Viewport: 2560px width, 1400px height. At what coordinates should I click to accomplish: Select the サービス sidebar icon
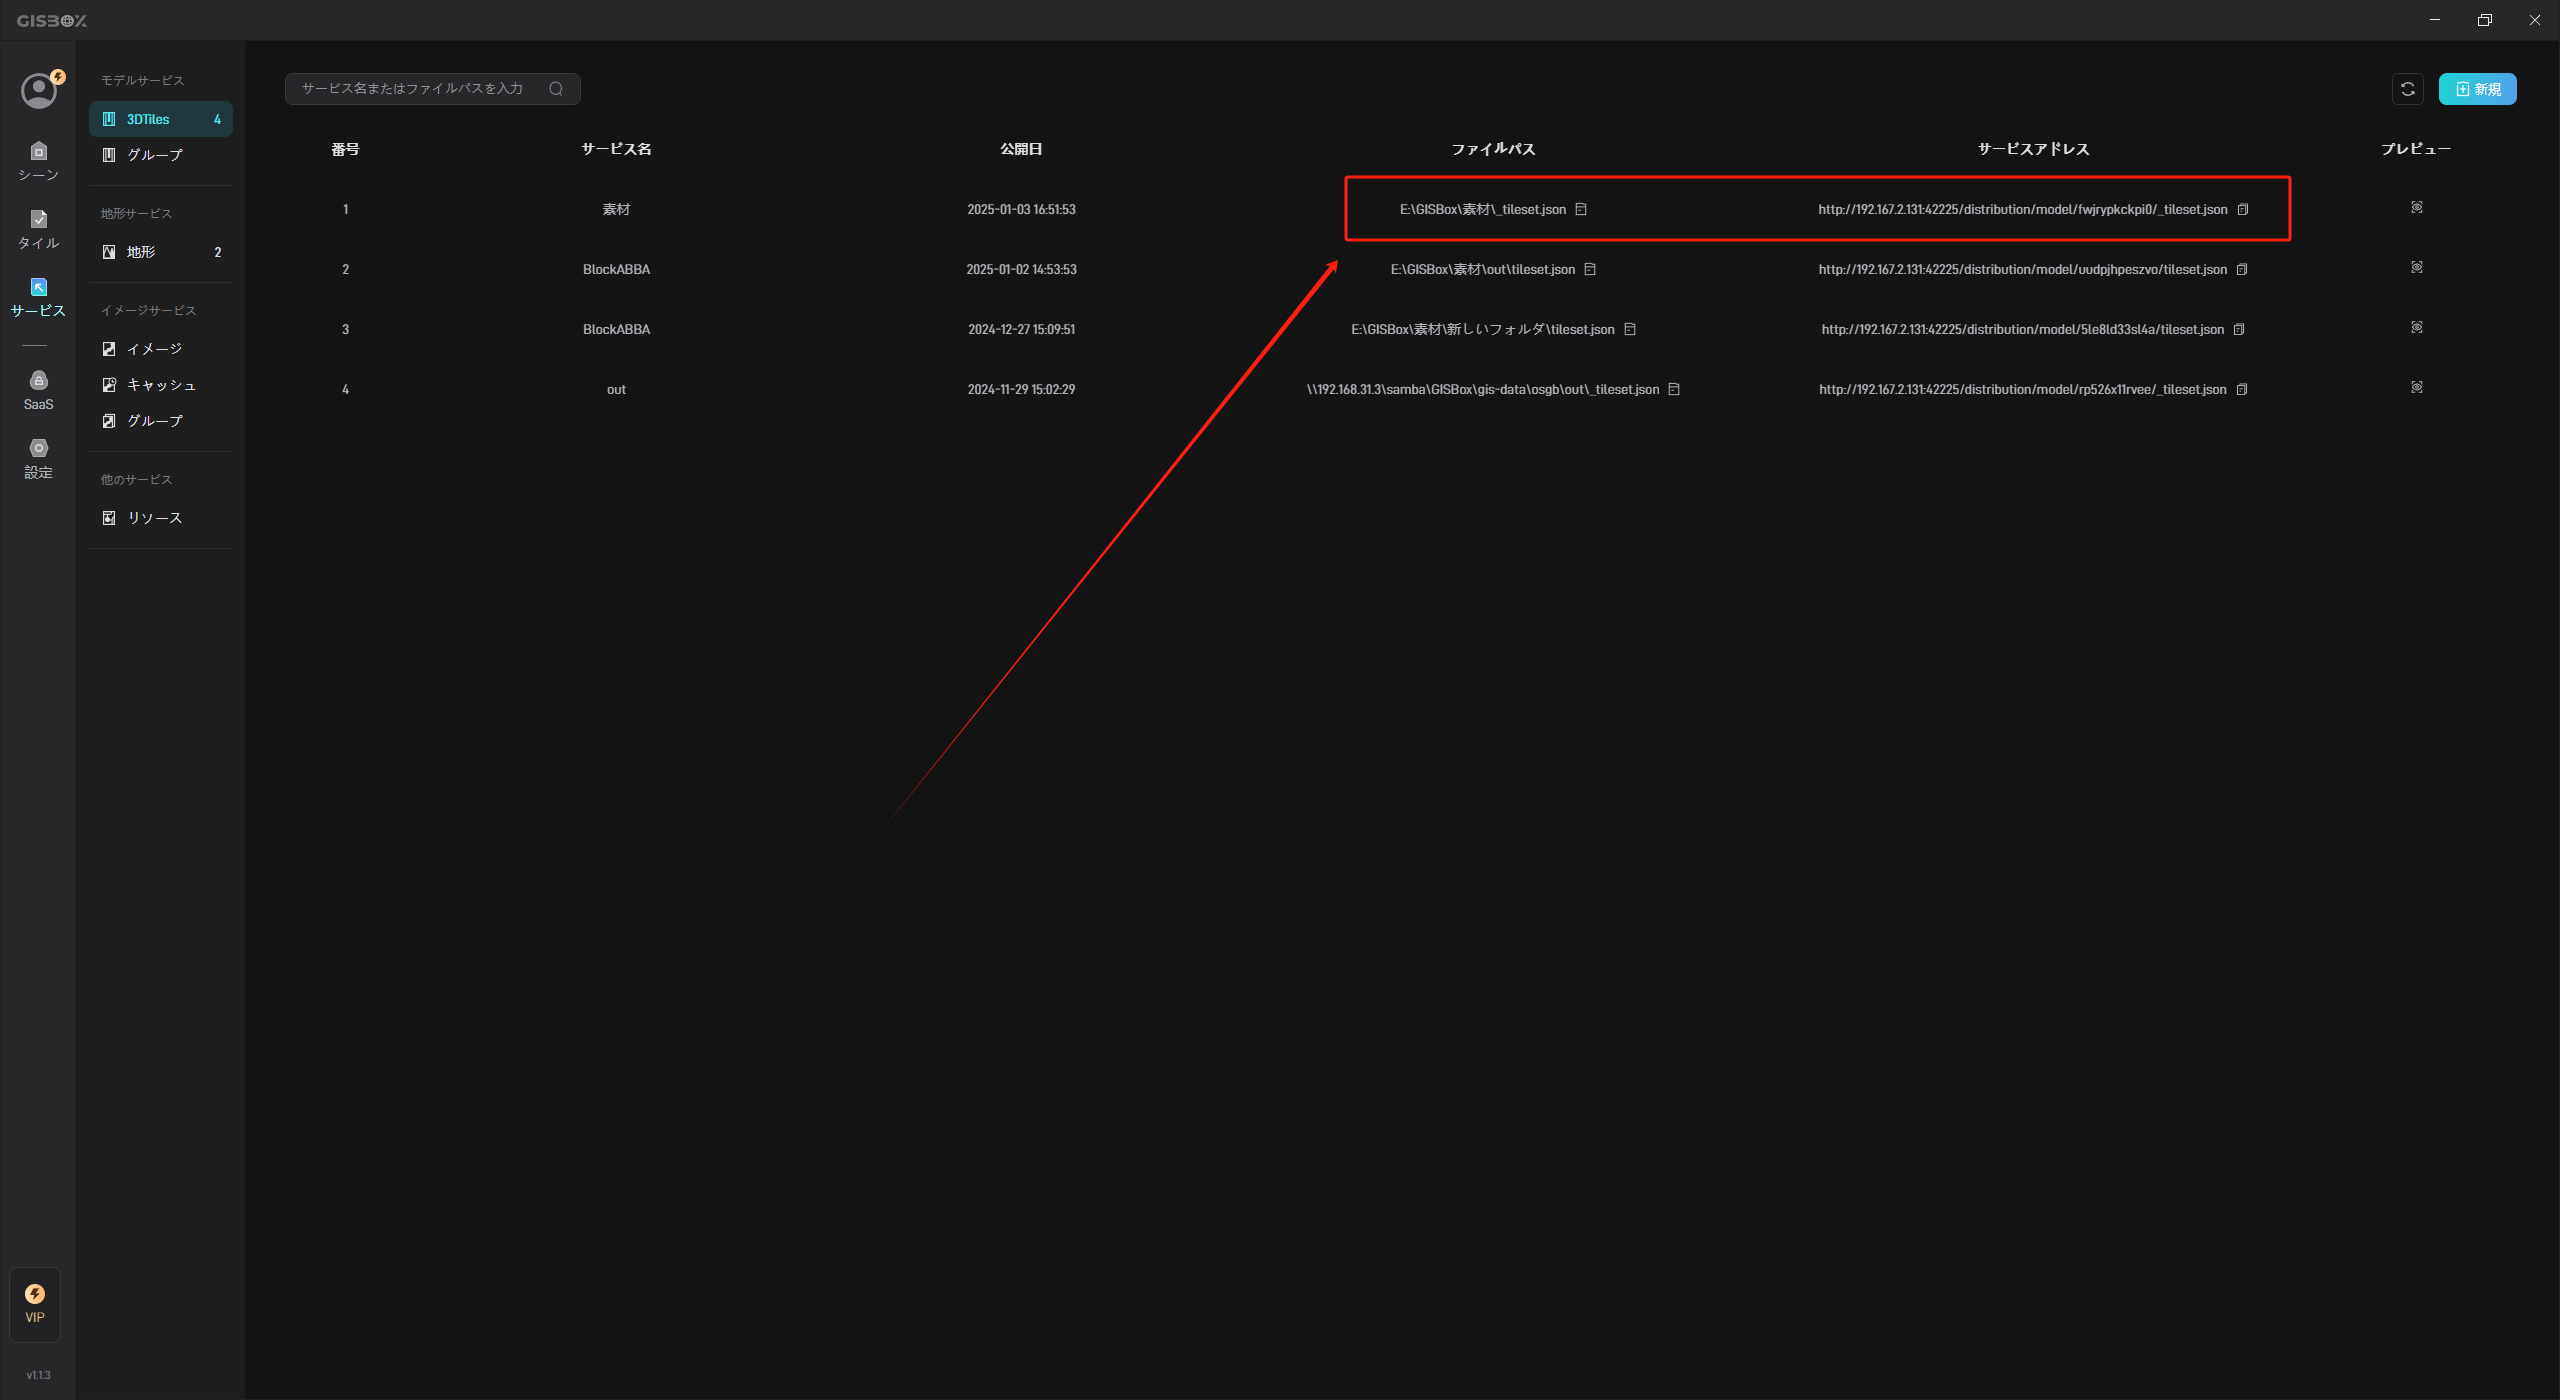(x=38, y=297)
